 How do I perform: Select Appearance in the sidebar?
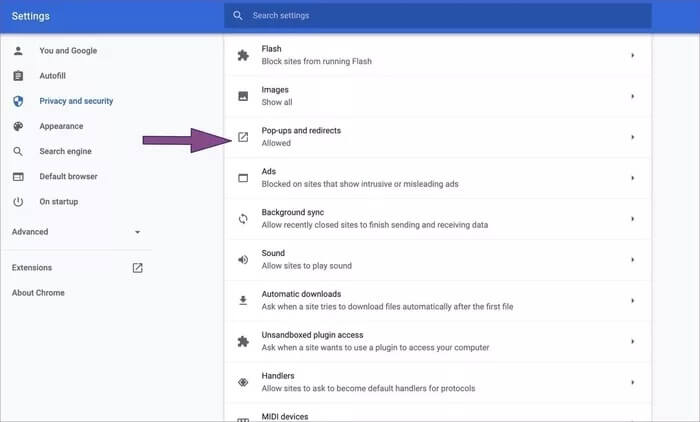61,126
